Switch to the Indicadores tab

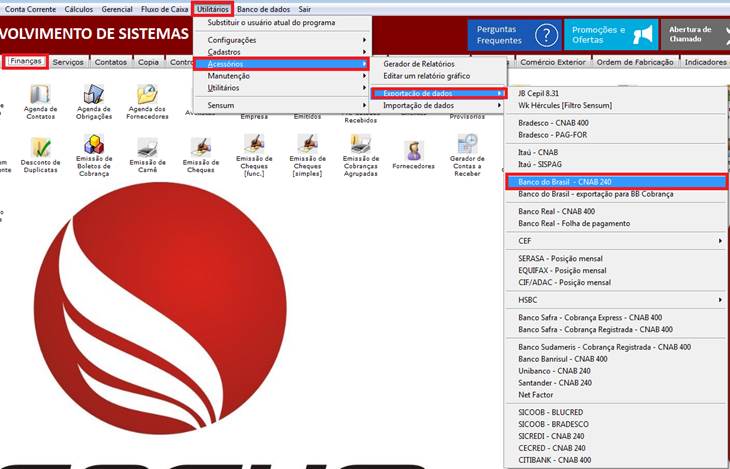705,62
